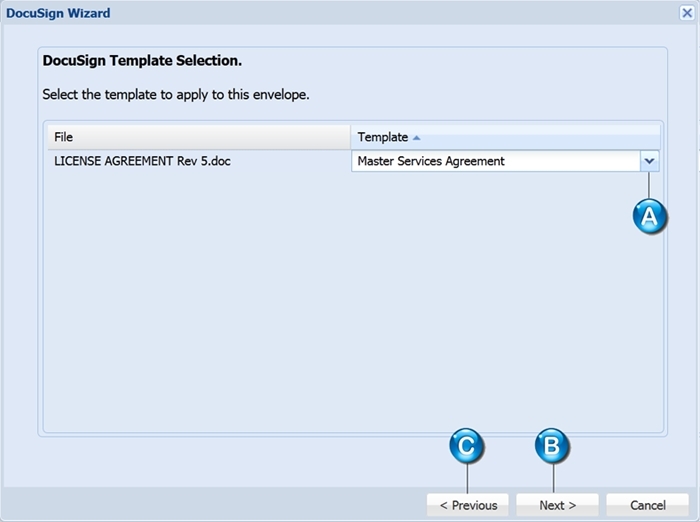
Task: Open the Template dropdown arrow
Action: pyautogui.click(x=649, y=161)
